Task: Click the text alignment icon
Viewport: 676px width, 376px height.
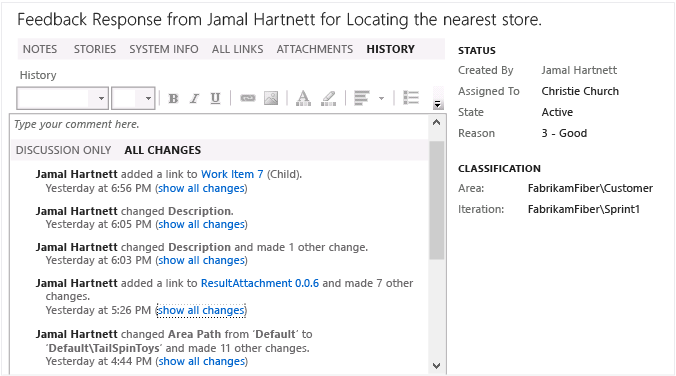Action: click(x=361, y=98)
